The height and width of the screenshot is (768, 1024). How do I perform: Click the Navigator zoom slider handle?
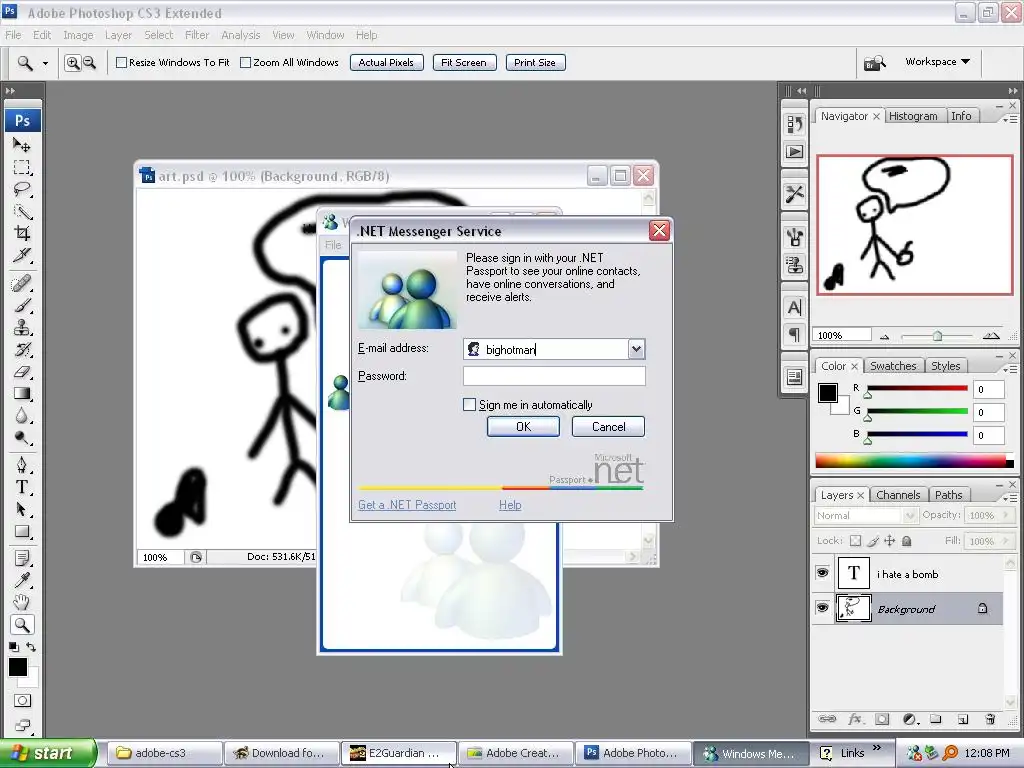click(x=937, y=336)
